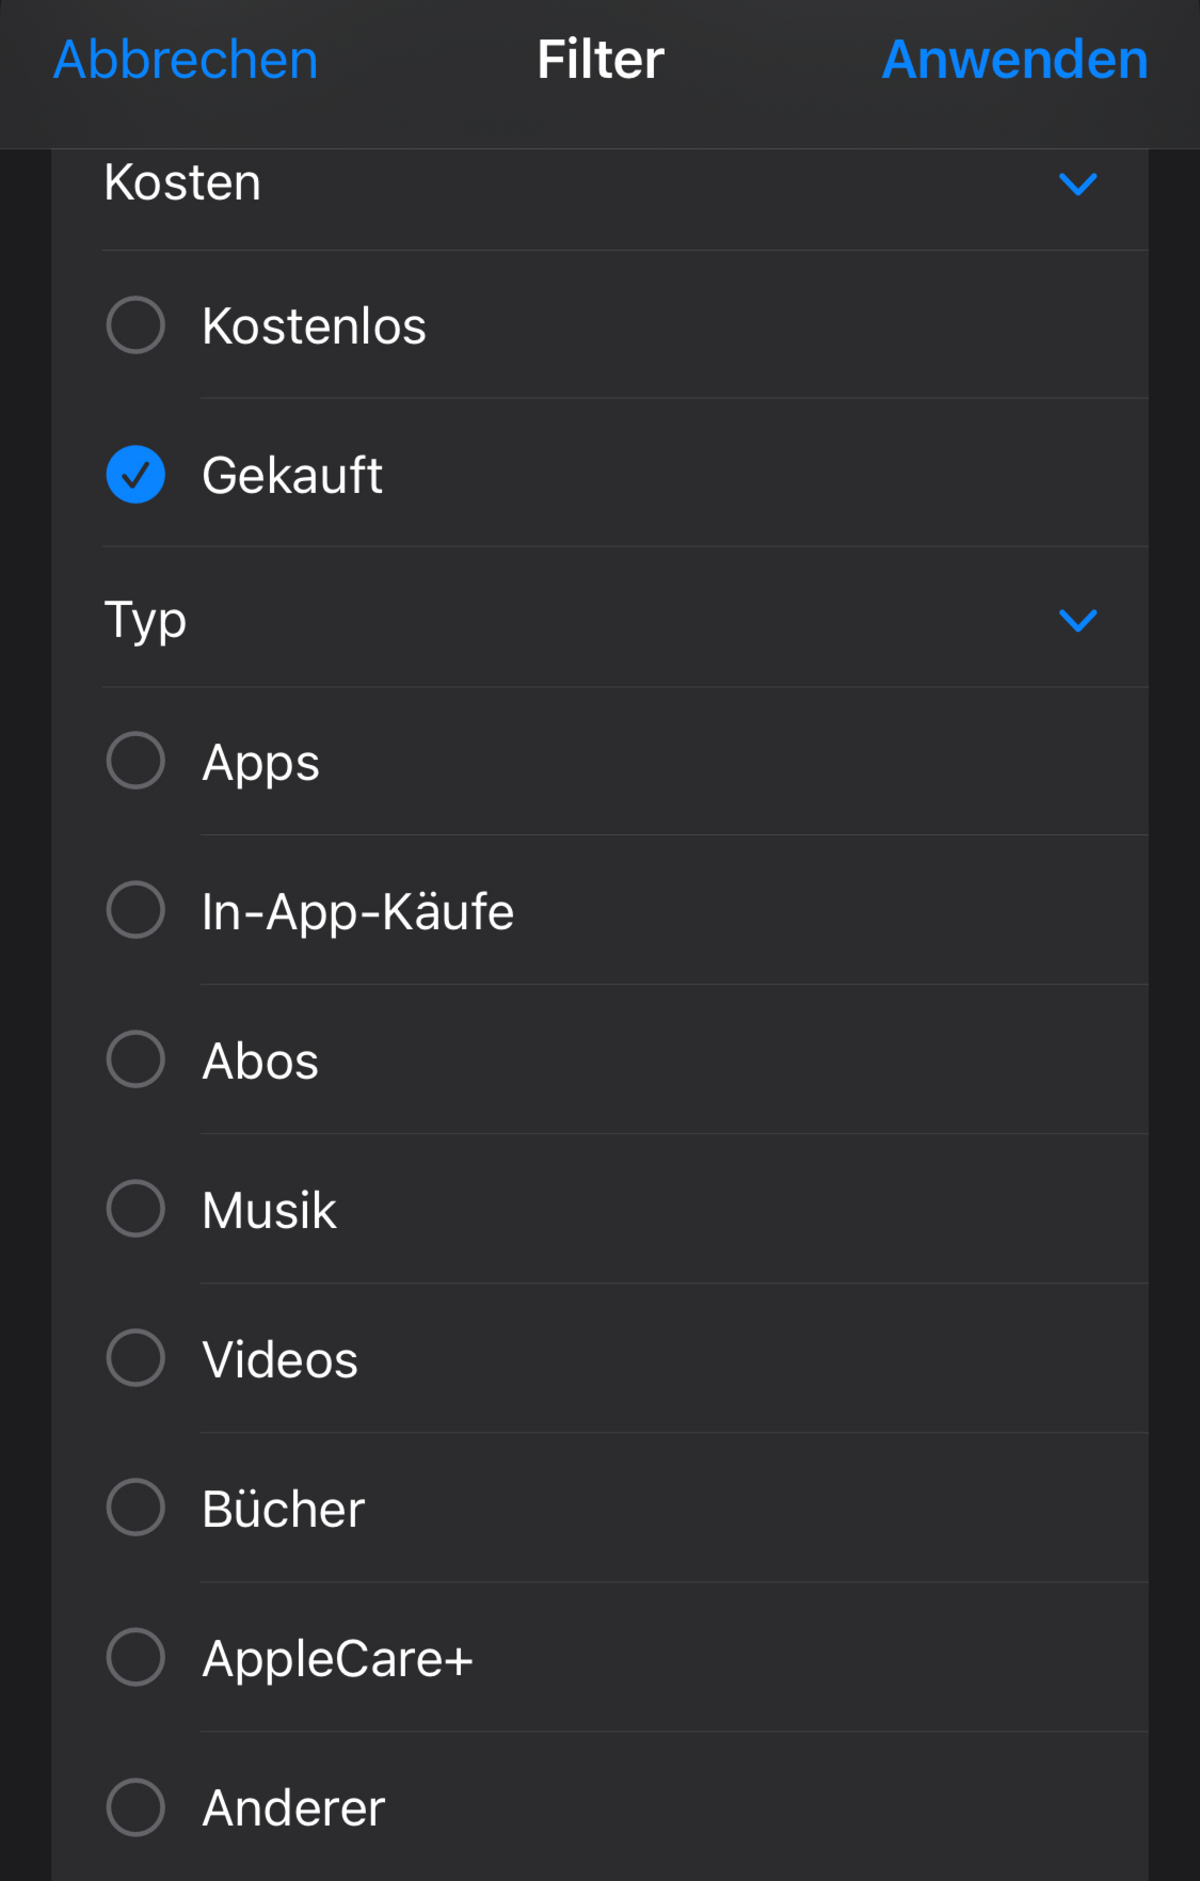1200x1881 pixels.
Task: Select the Apps radio circle
Action: [x=136, y=761]
